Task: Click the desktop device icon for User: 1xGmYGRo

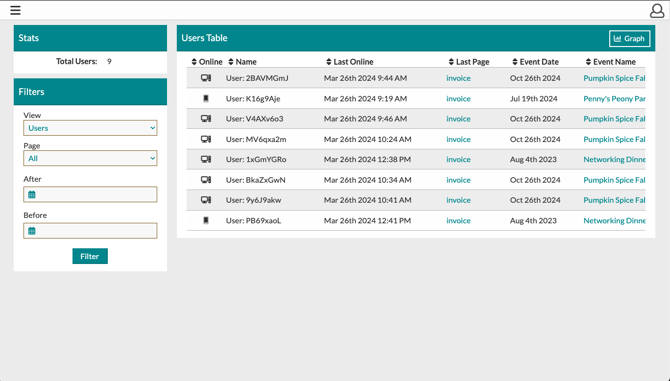Action: [206, 159]
